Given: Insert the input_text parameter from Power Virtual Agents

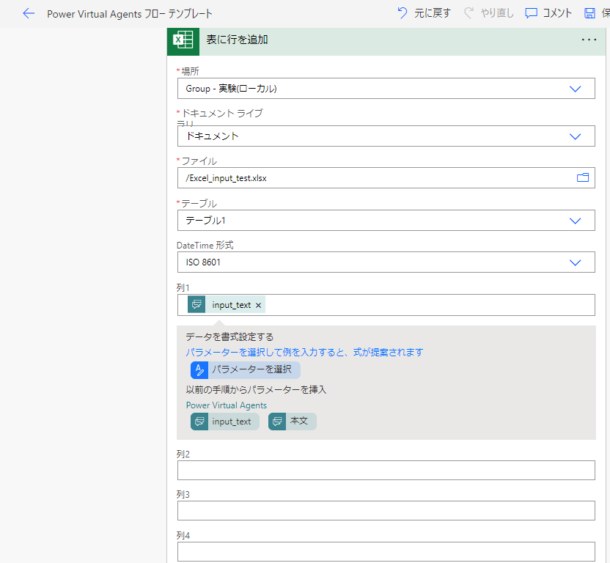Looking at the screenshot, I should pyautogui.click(x=224, y=422).
